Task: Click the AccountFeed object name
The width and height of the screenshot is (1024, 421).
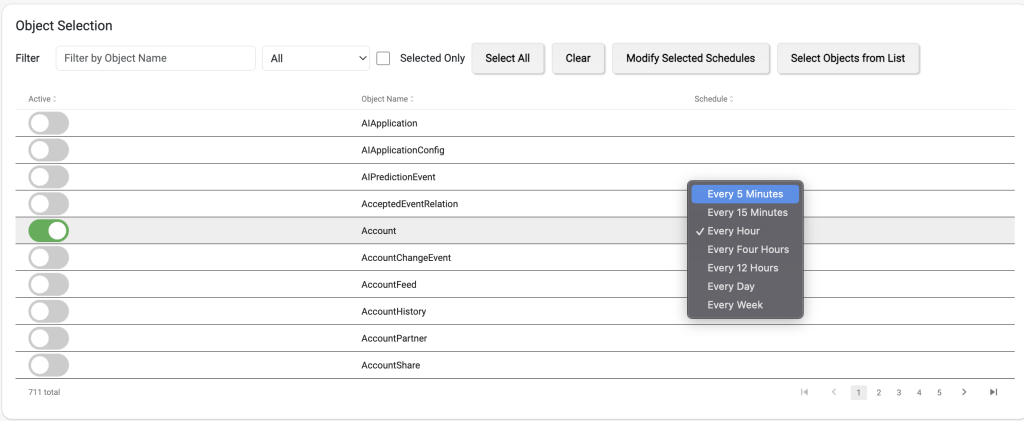Action: point(389,285)
